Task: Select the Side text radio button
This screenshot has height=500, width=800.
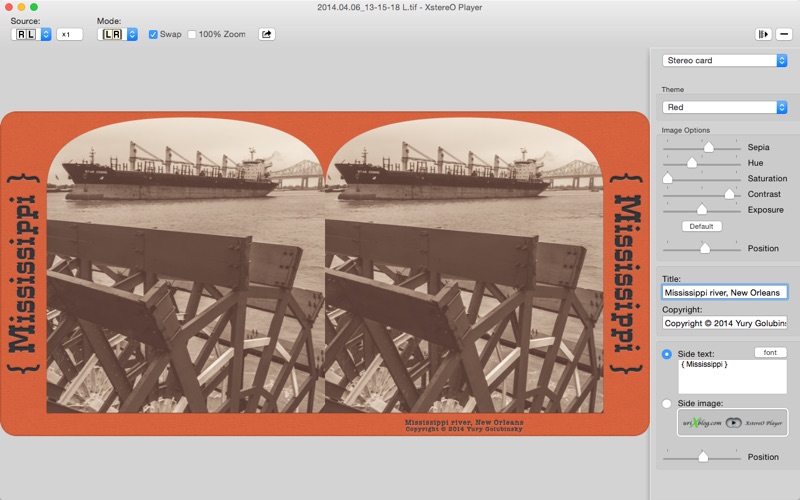Action: coord(666,354)
